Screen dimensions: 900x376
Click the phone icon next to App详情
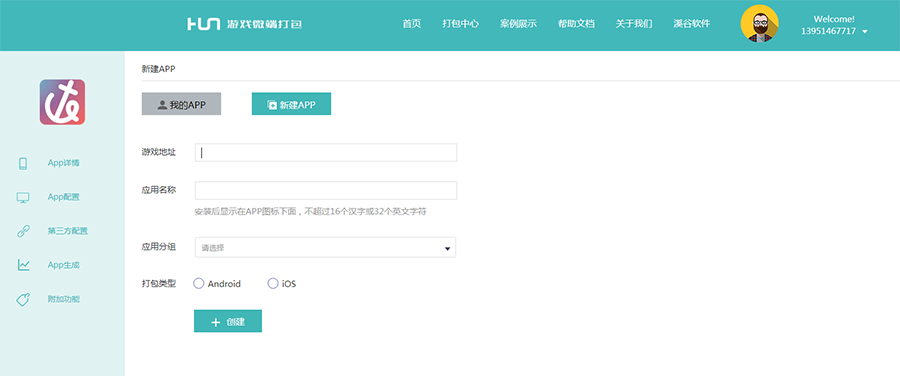(23, 164)
